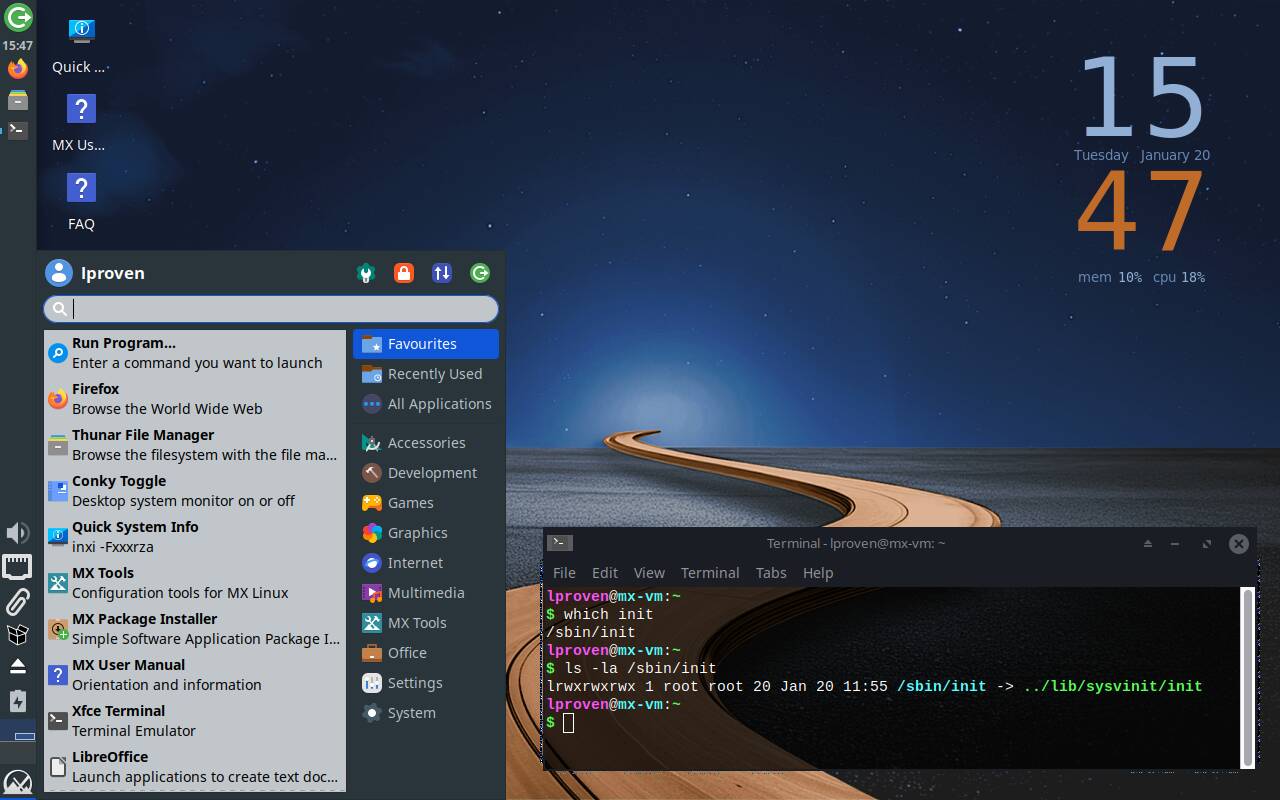Open the Tabs menu in the terminal
This screenshot has height=800, width=1280.
(771, 573)
